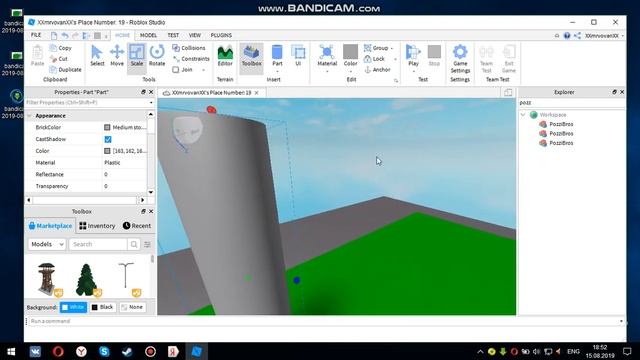Open Game Settings
The image size is (640, 360).
coord(460,59)
